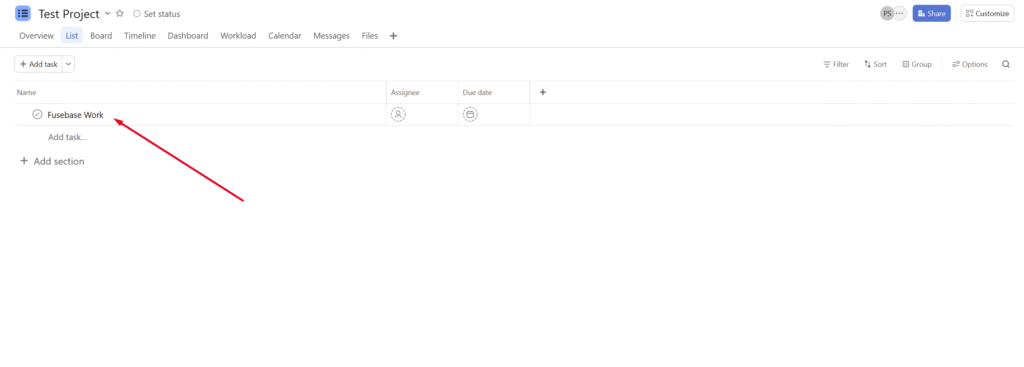1024x367 pixels.
Task: Click Add section
Action: click(x=52, y=161)
